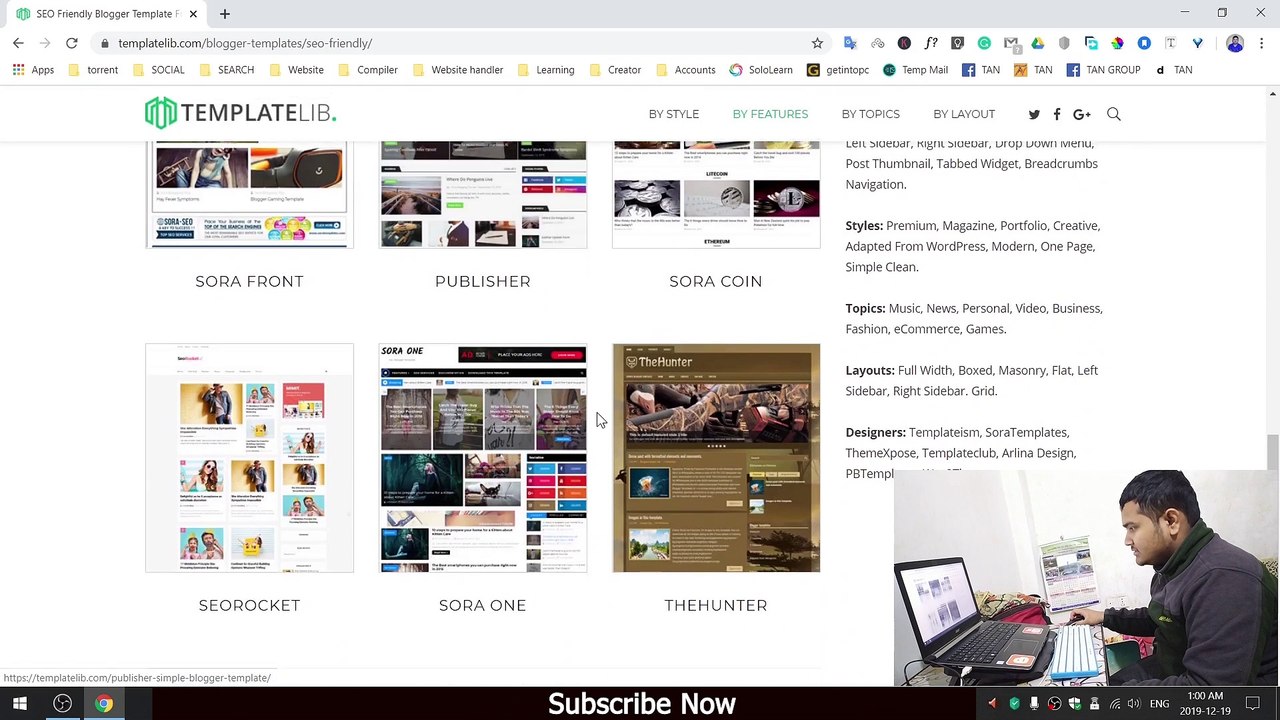The image size is (1280, 720).
Task: Open the Compiler bookmark folder
Action: pyautogui.click(x=367, y=70)
